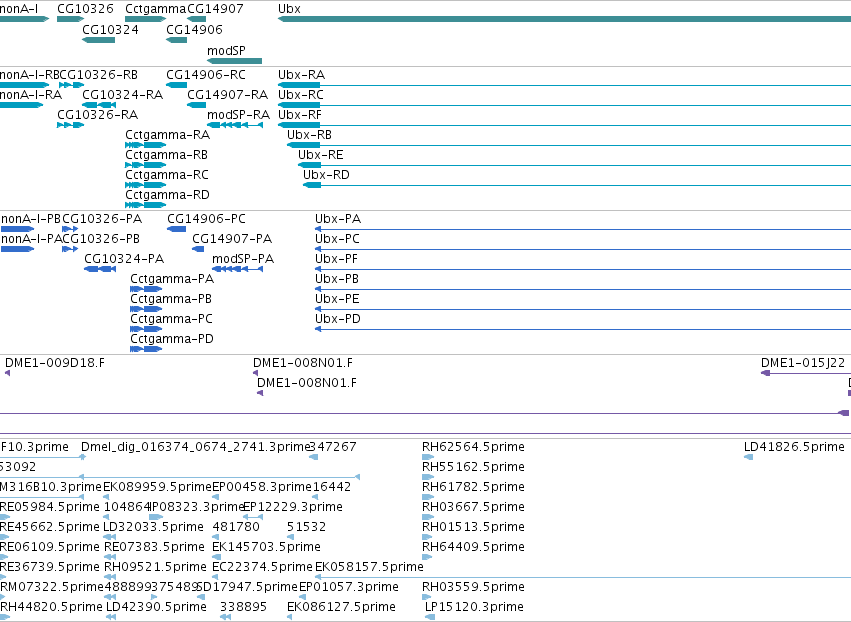
Task: Select the CG10324-PA protein feature
Action: (100, 269)
